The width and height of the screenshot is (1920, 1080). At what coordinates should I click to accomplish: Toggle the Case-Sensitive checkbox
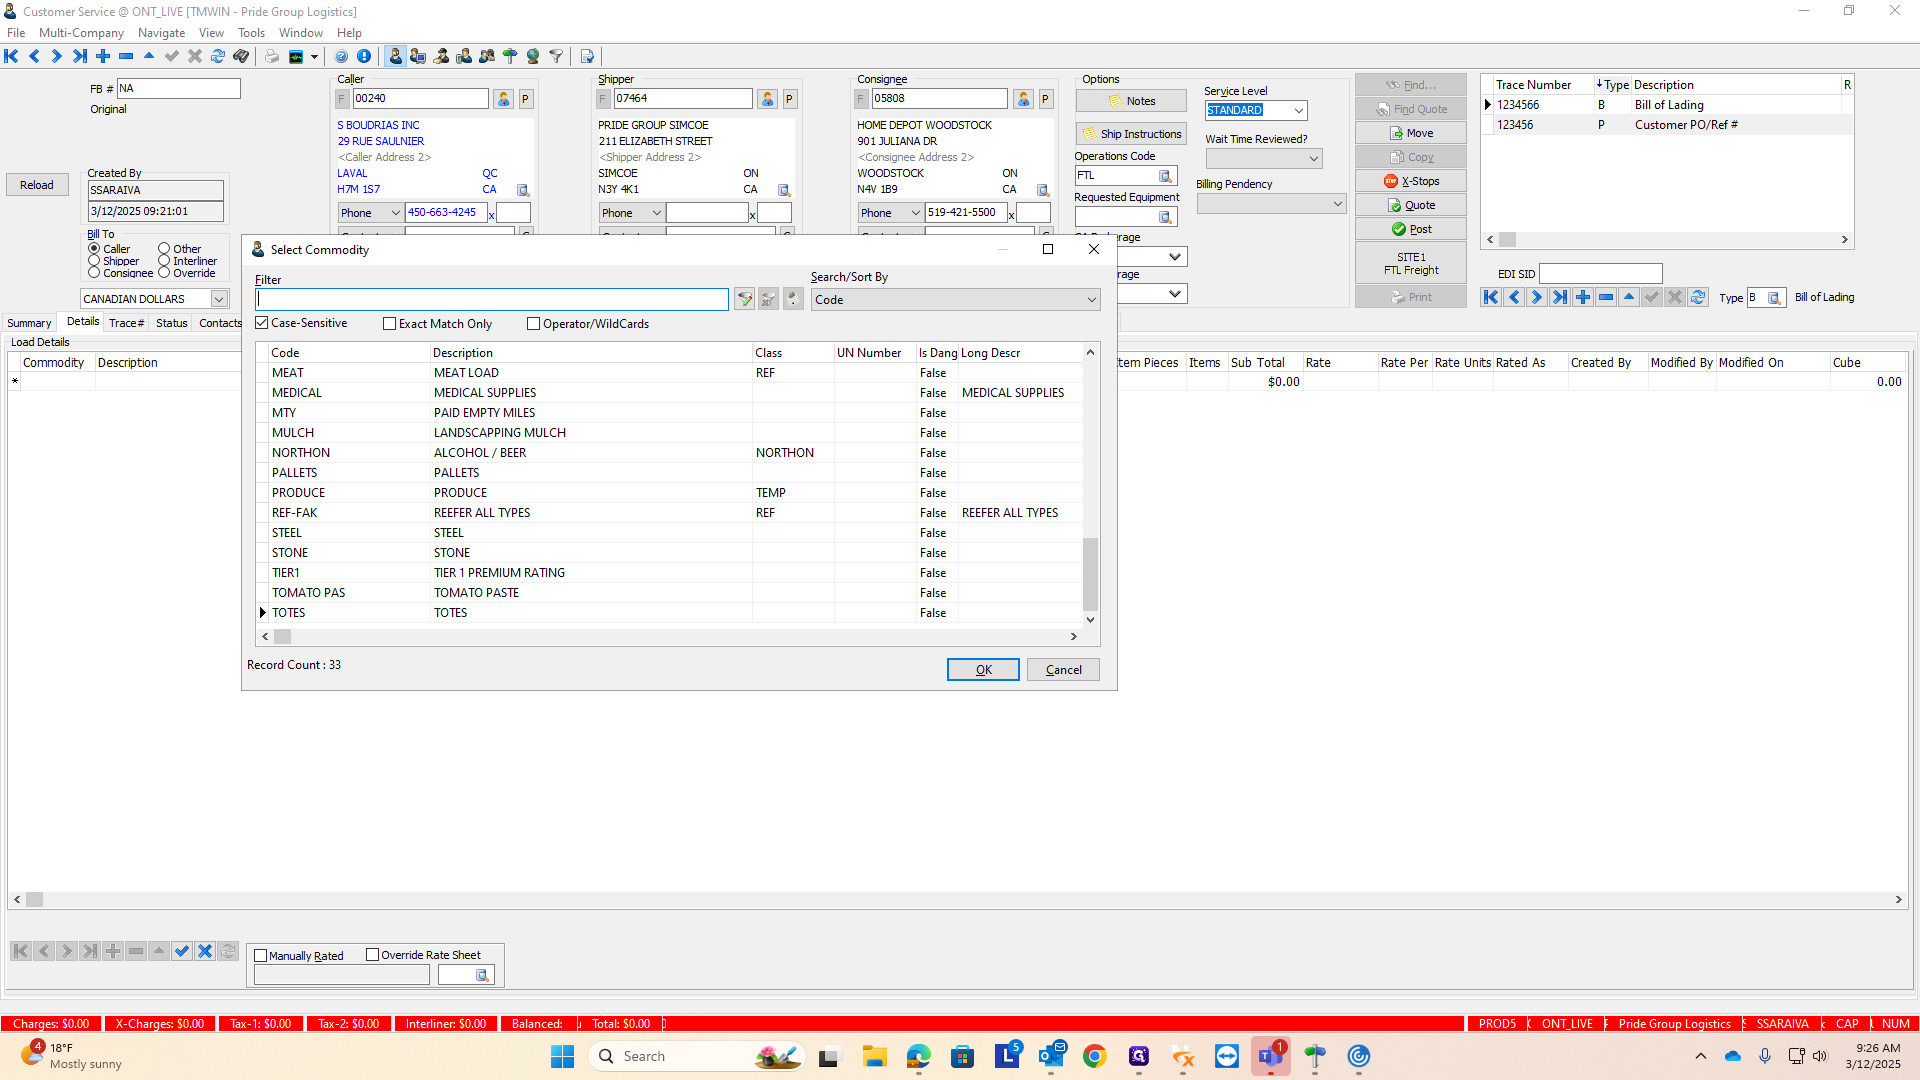point(262,323)
